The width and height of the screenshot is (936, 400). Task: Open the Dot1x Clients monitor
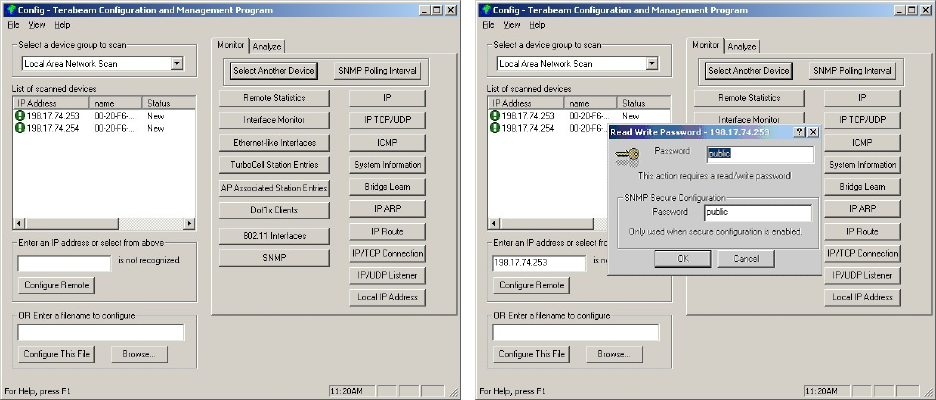pos(274,210)
